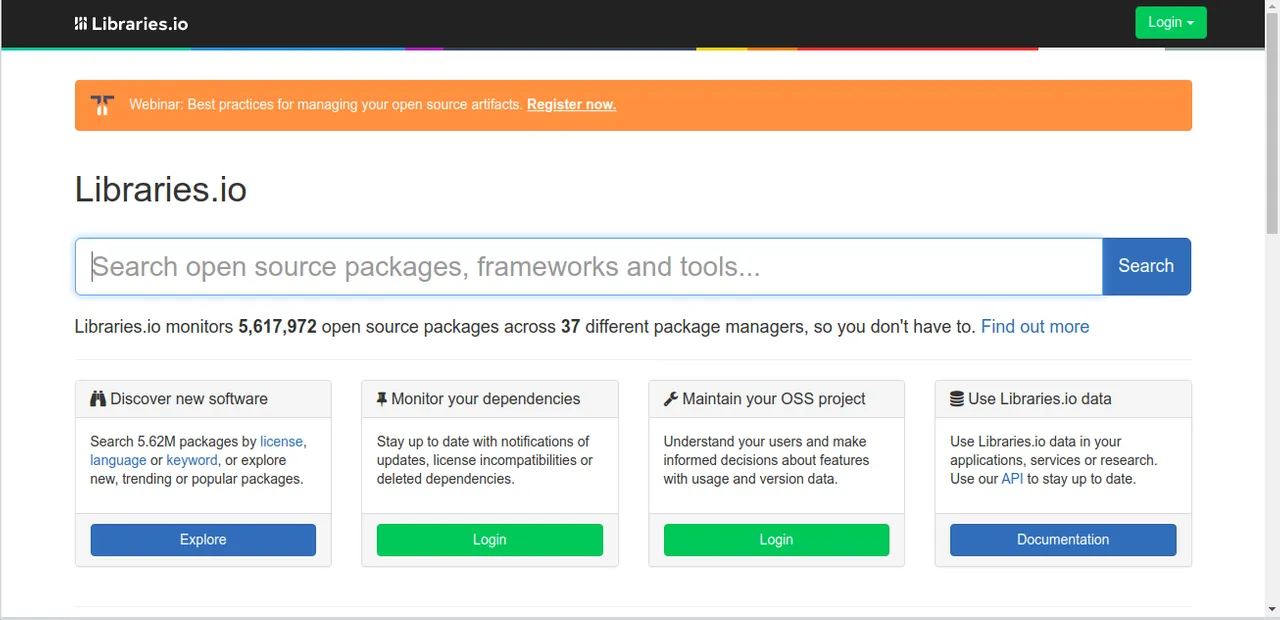Open the license search link
This screenshot has width=1280, height=620.
tap(281, 441)
